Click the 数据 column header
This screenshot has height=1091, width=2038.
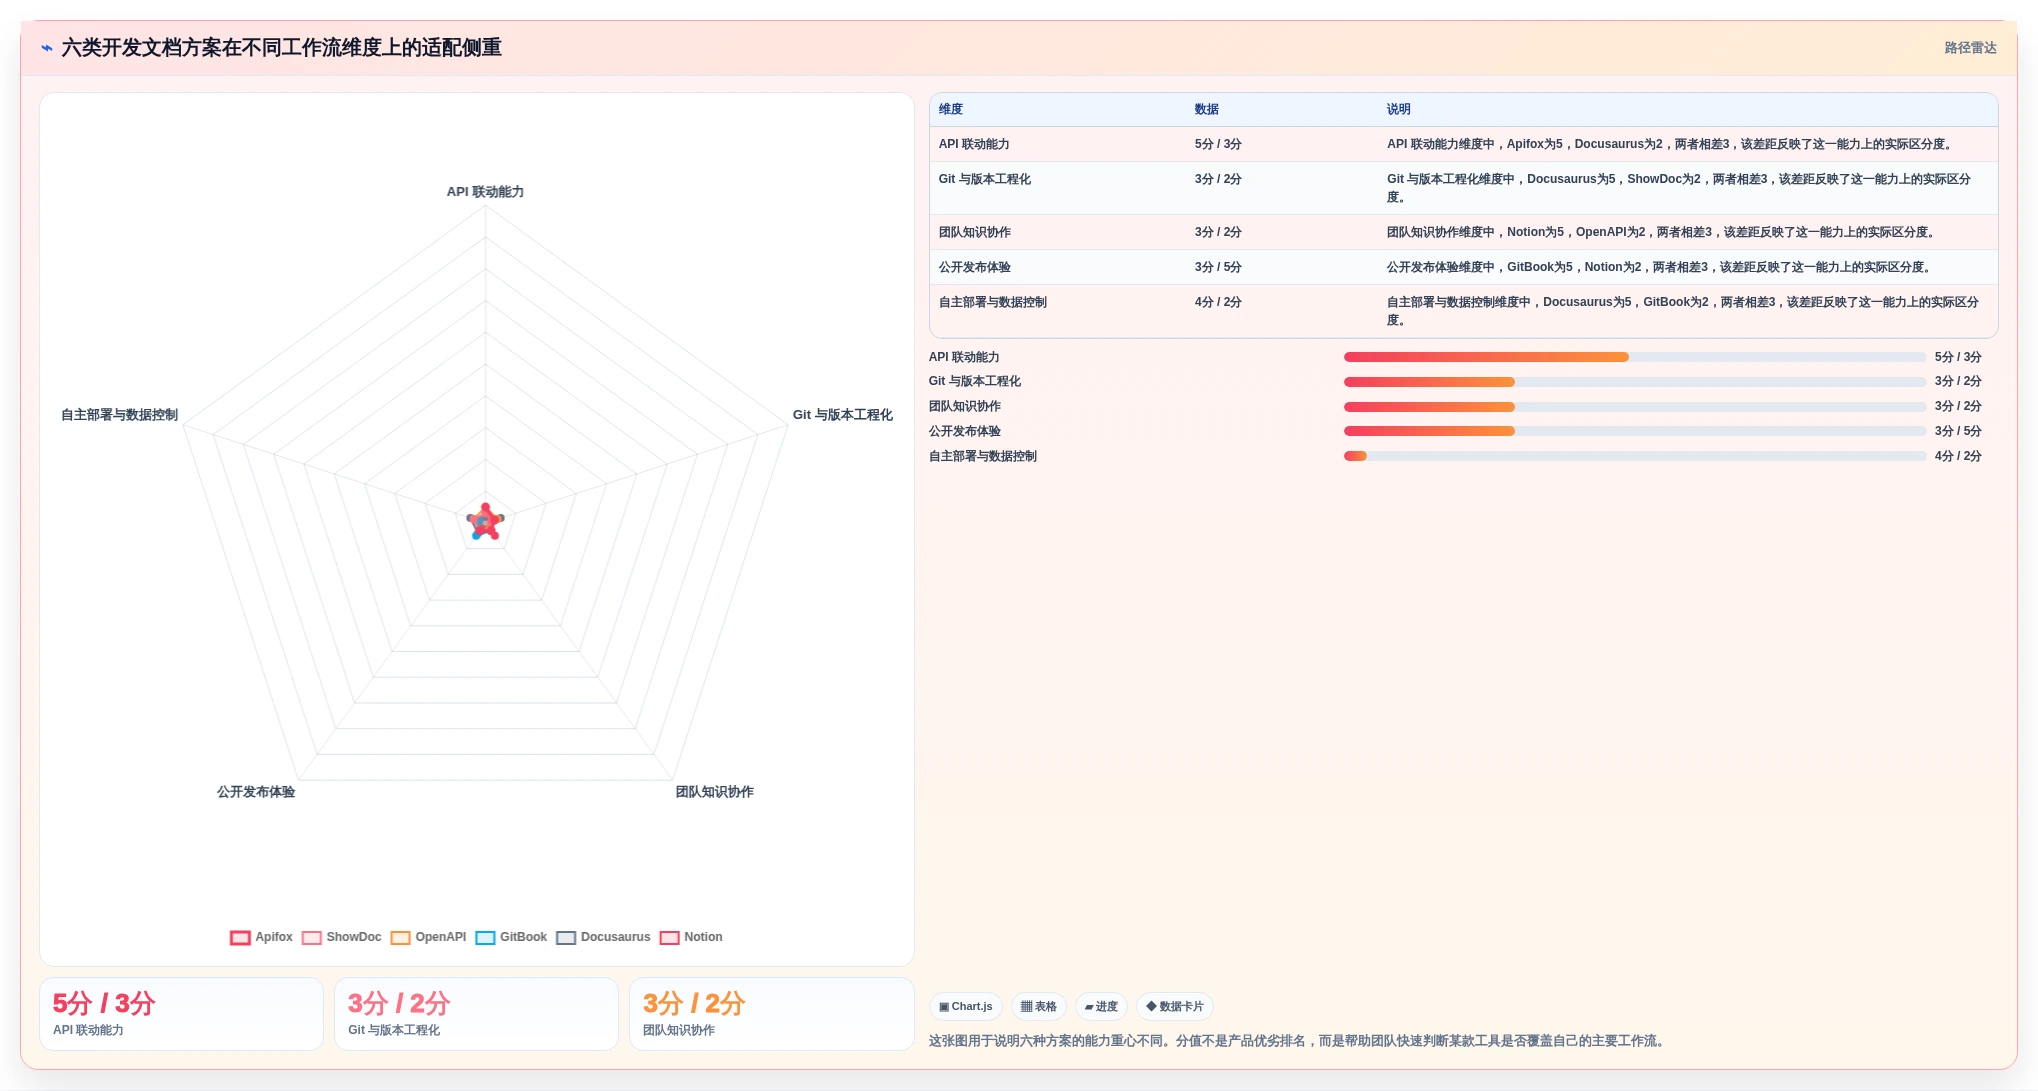[x=1207, y=109]
